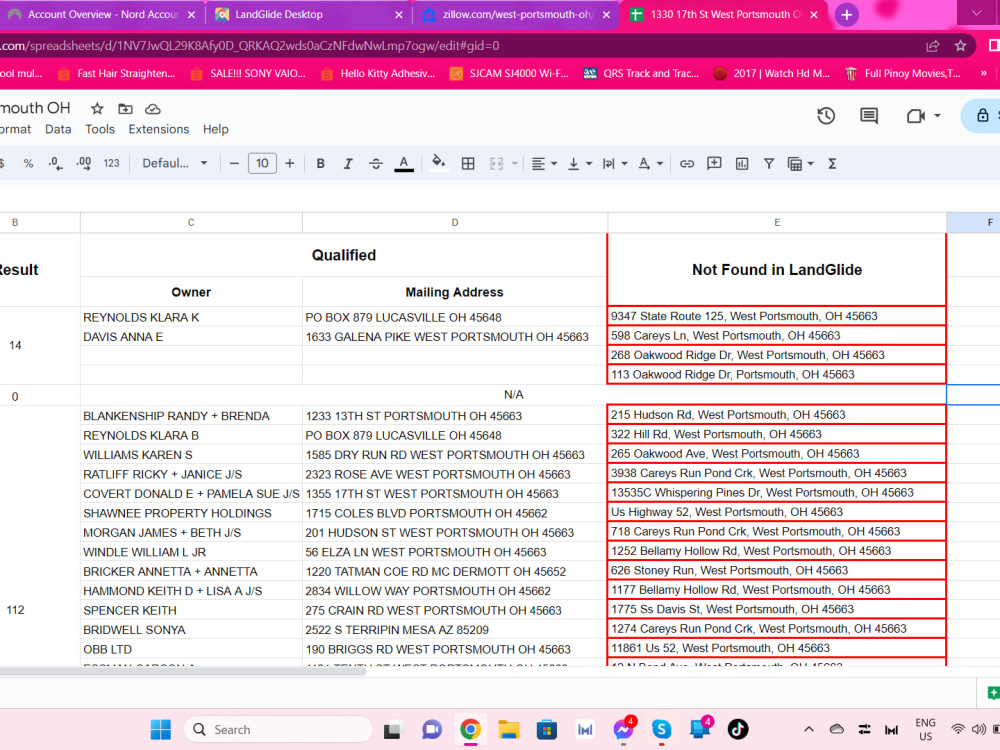1000x750 pixels.
Task: Share page from address bar icon
Action: coord(932,46)
